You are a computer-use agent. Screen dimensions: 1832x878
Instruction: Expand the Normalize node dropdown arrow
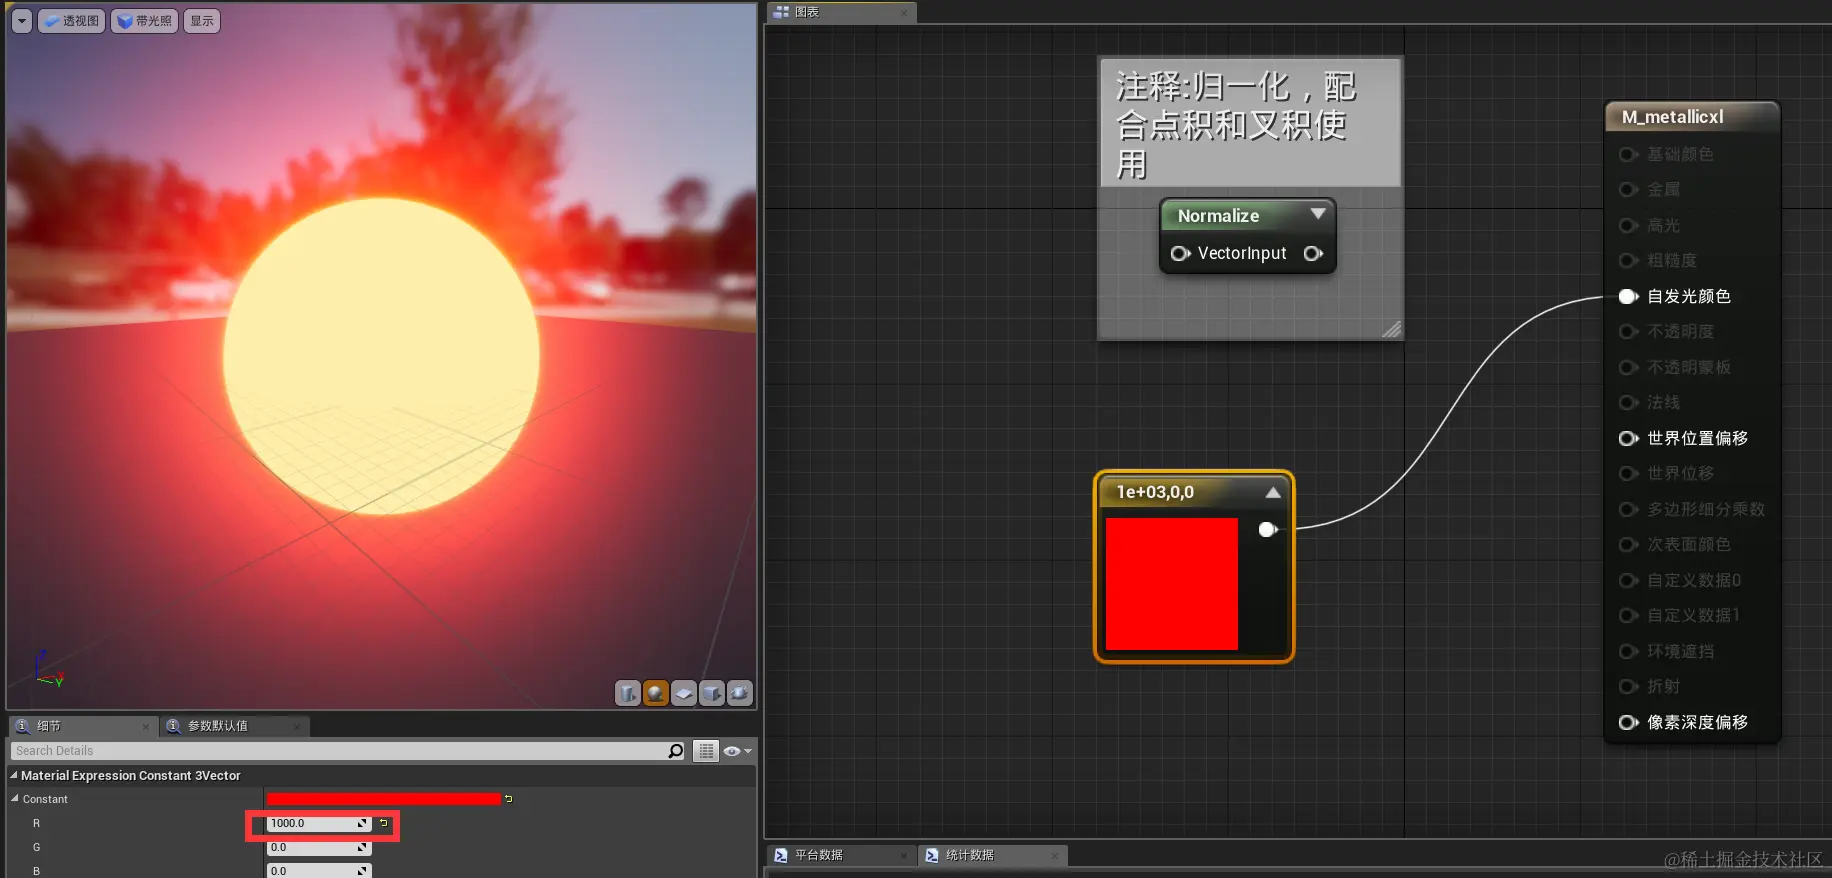(1318, 214)
